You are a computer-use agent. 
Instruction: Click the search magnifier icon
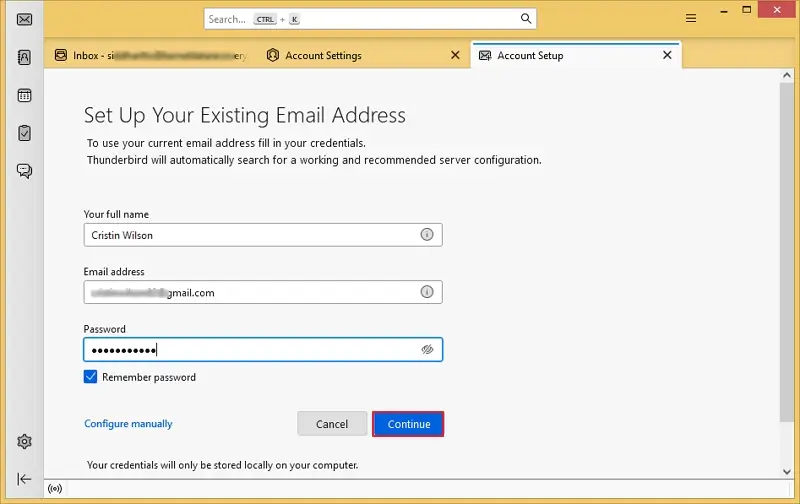click(526, 19)
